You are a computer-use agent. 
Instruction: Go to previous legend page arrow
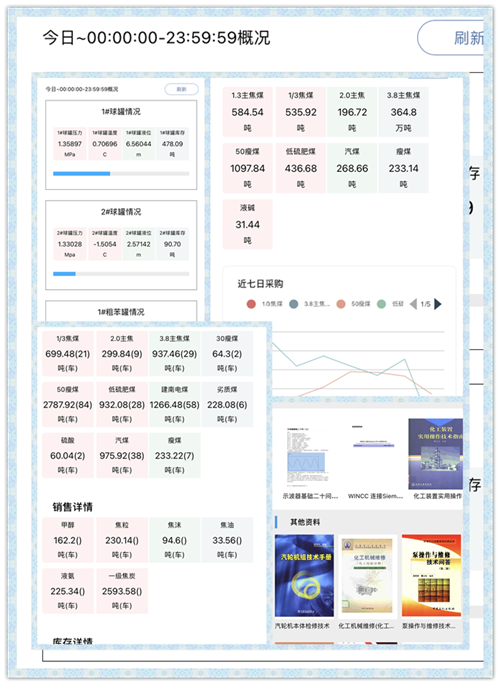(x=413, y=304)
